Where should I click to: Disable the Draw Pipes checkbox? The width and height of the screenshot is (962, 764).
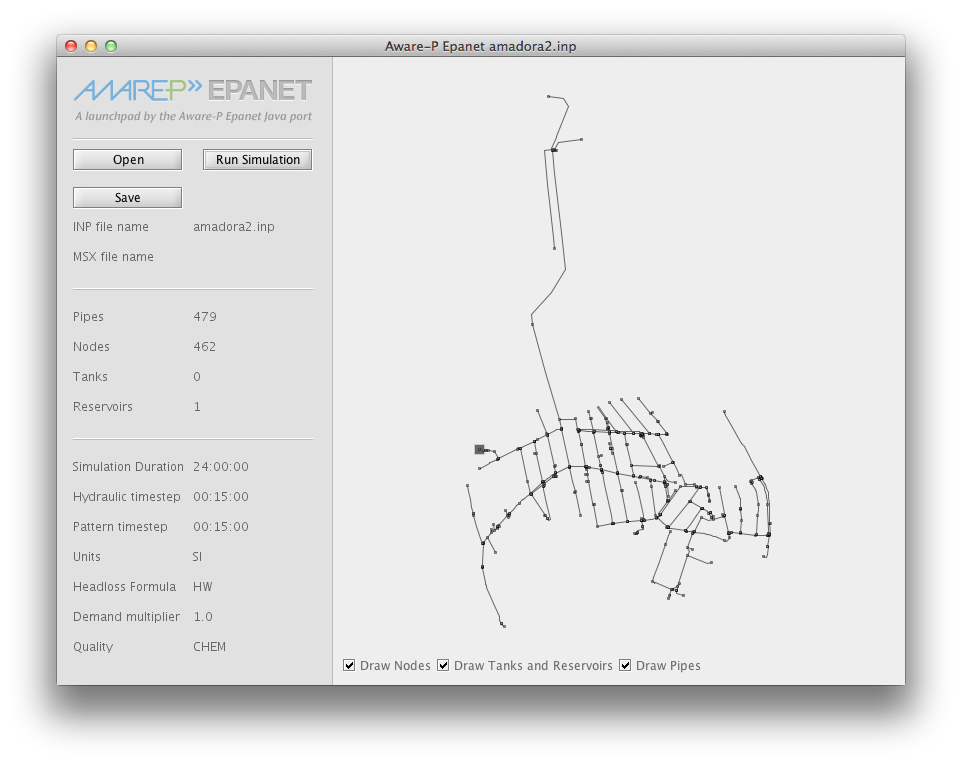point(625,665)
